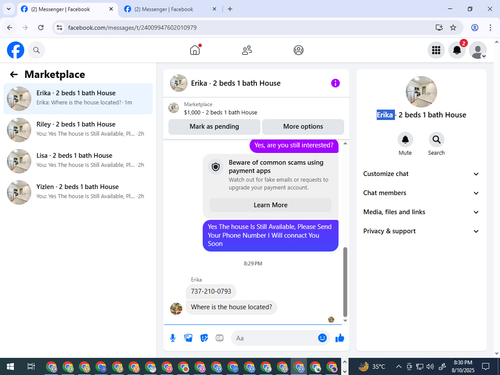Go back using the Marketplace back arrow
500x375 pixels.
[x=14, y=74]
